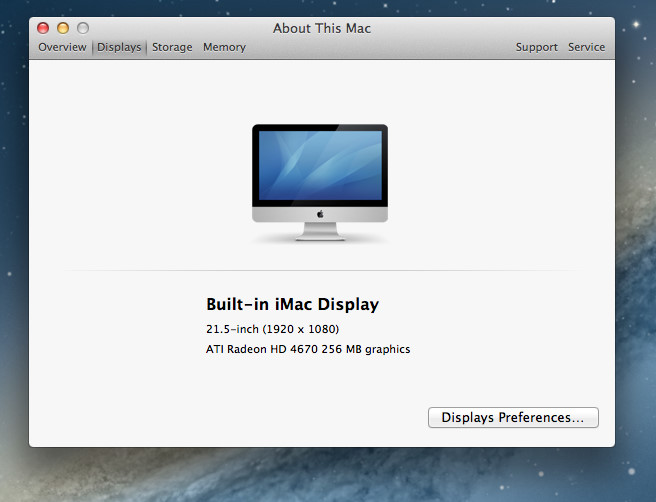656x502 pixels.
Task: Click the 21.5-inch (1920 x 1080) text
Action: click(272, 329)
